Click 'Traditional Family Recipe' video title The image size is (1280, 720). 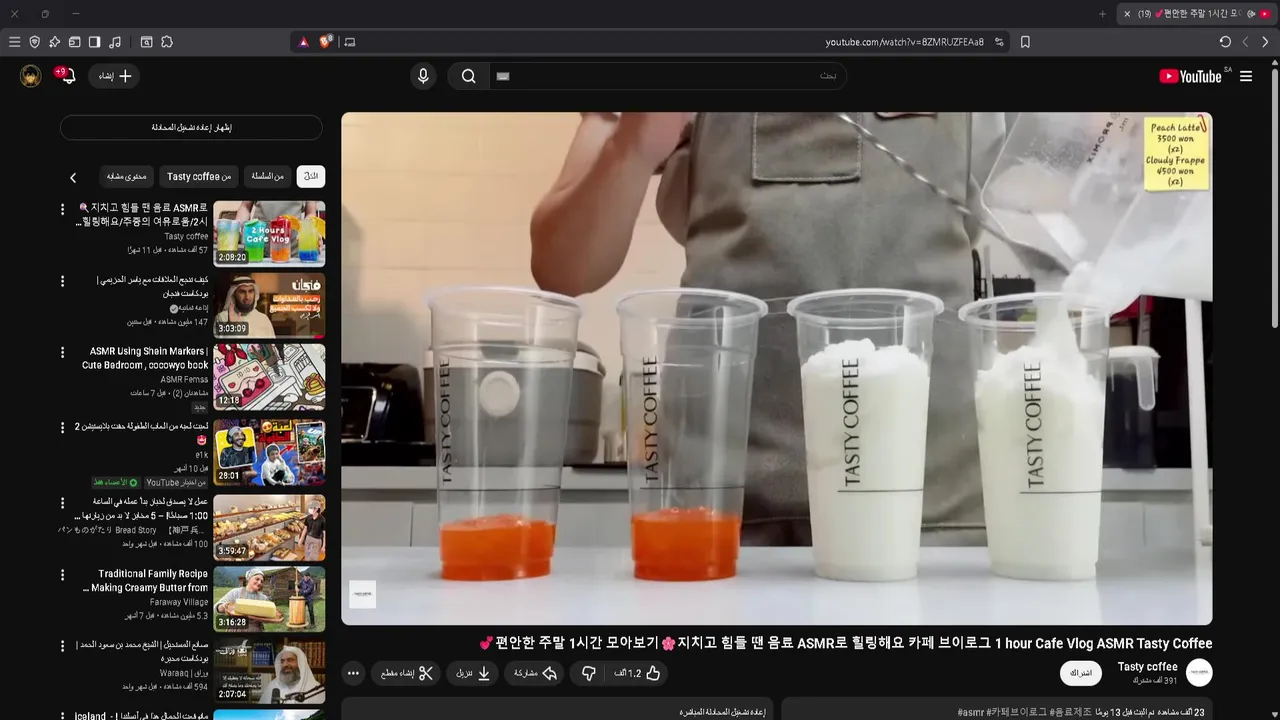[147, 581]
